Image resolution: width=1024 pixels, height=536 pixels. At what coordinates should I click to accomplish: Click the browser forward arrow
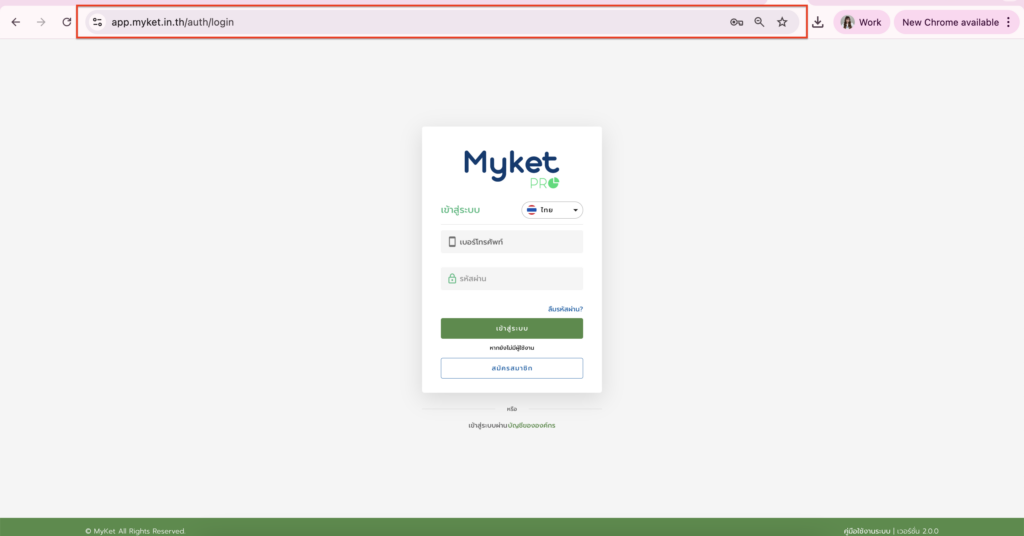(41, 22)
